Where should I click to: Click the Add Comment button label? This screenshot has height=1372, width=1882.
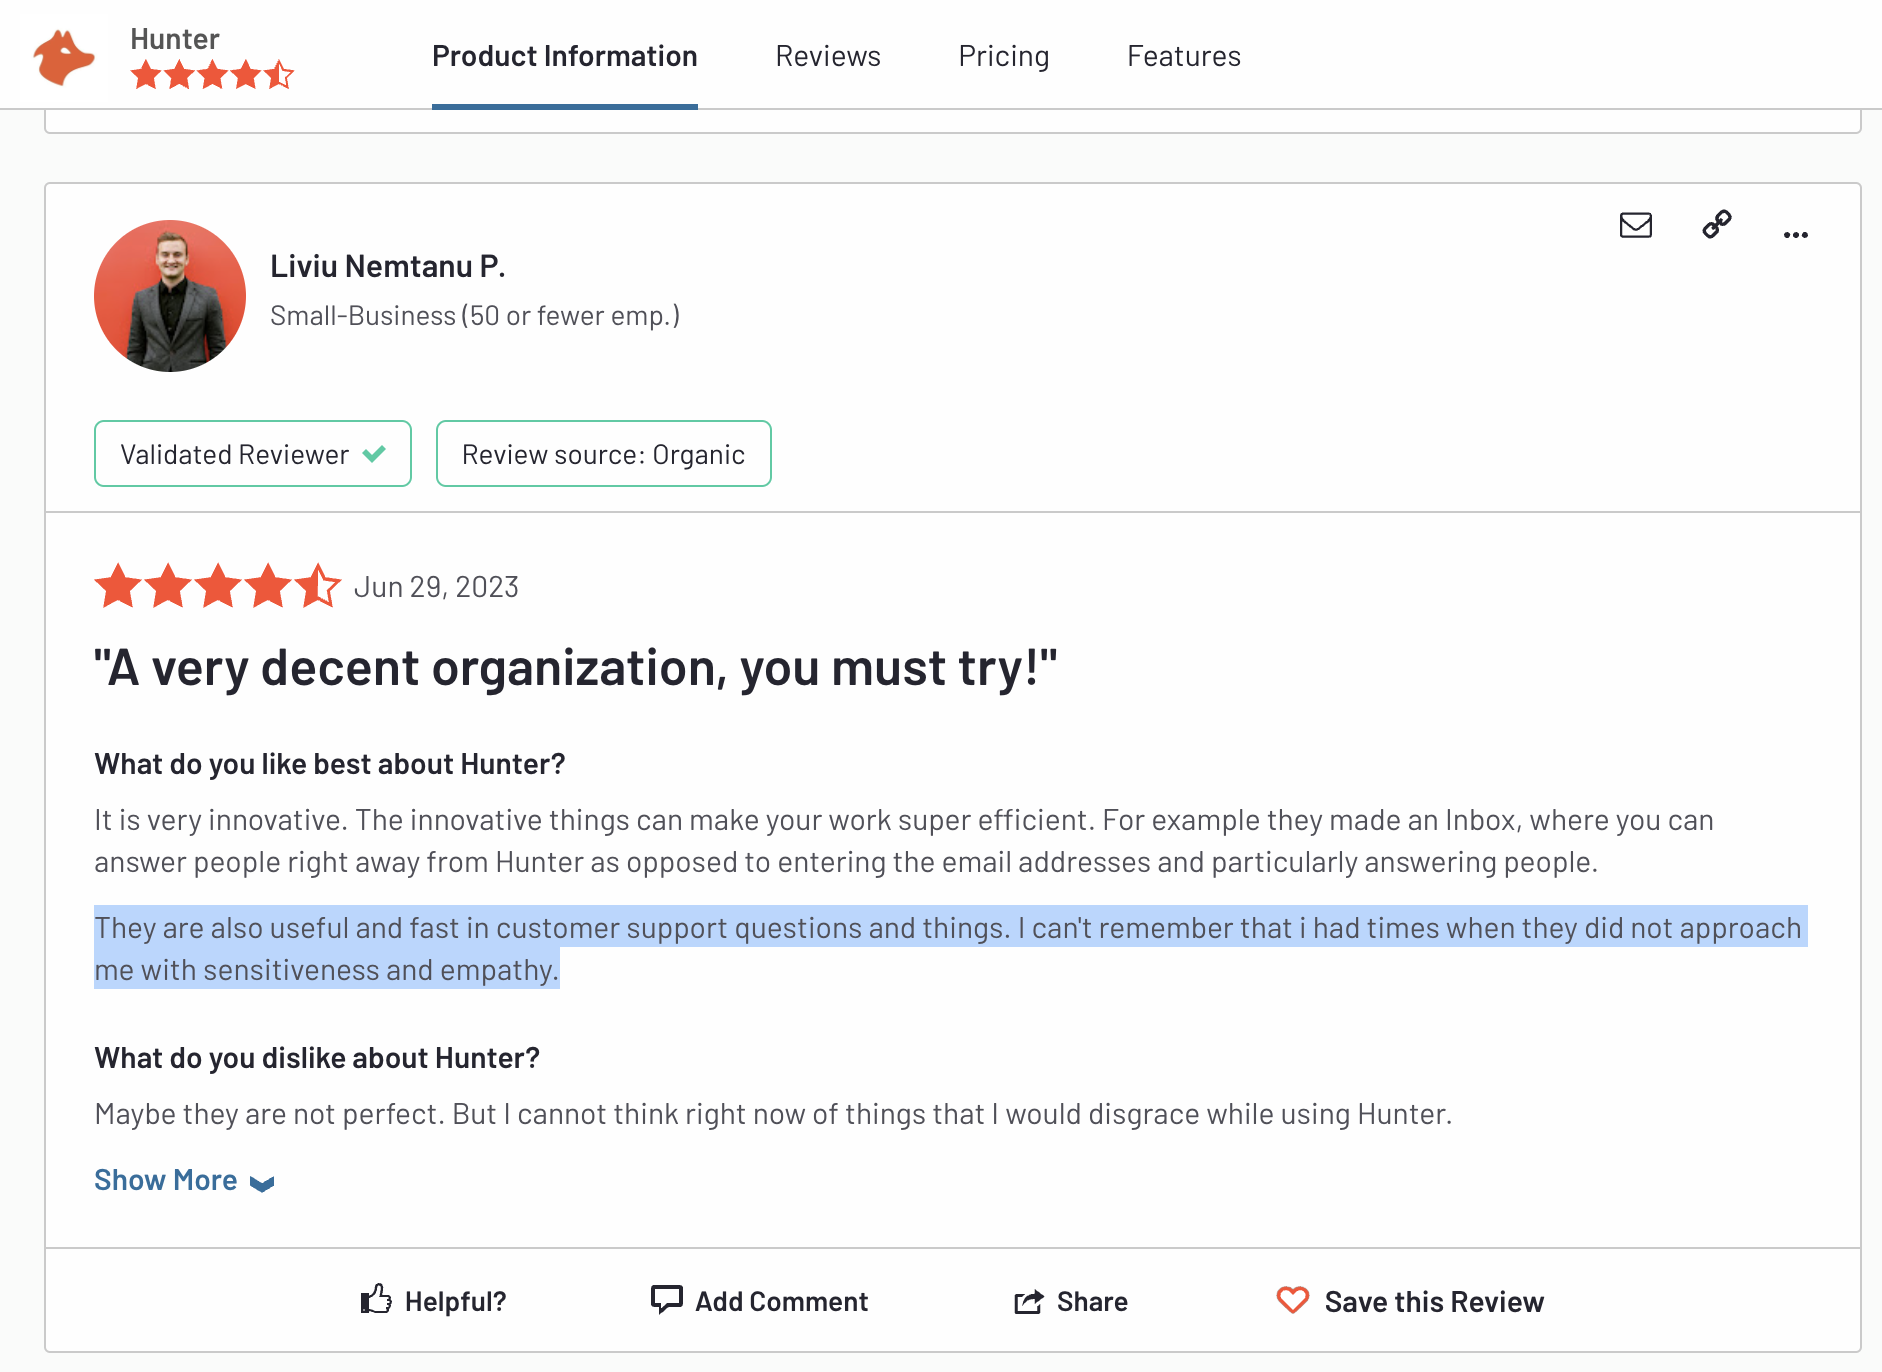pyautogui.click(x=781, y=1301)
